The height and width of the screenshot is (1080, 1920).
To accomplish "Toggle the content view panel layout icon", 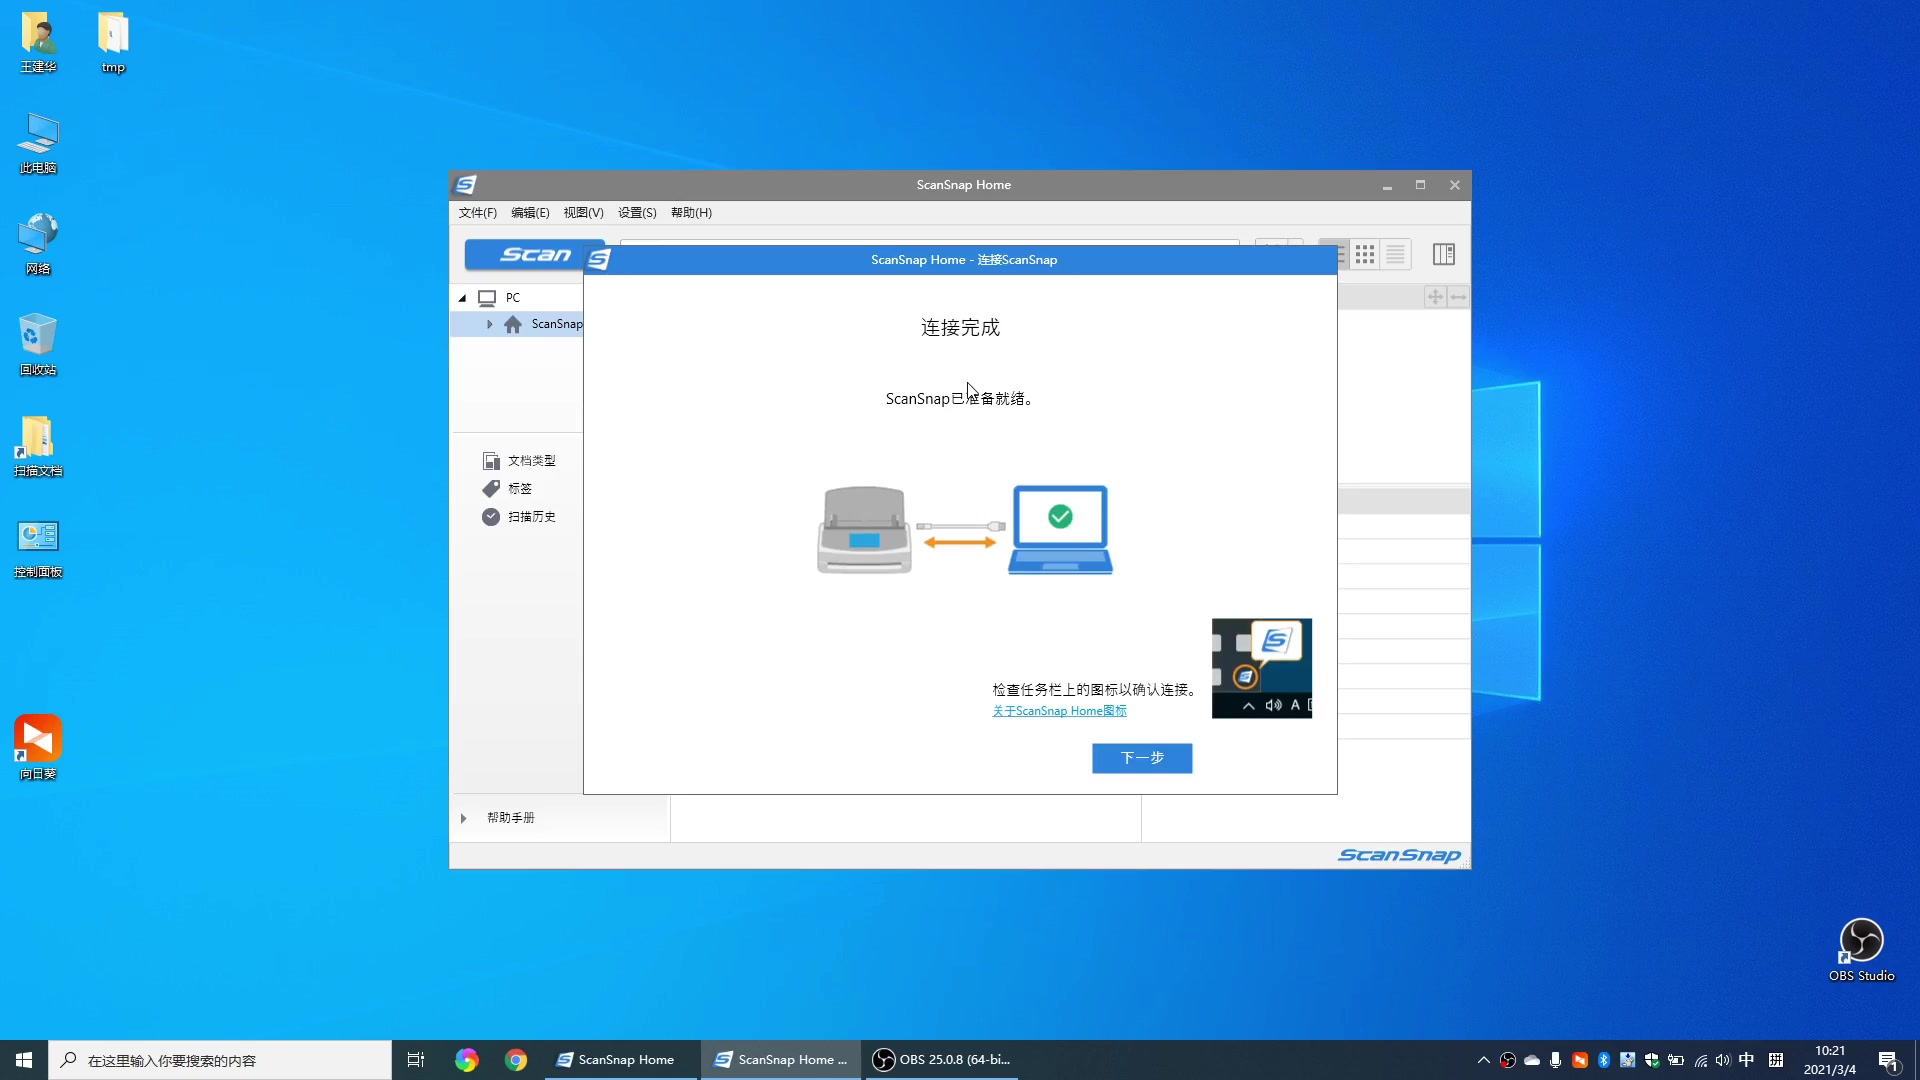I will pos(1443,254).
